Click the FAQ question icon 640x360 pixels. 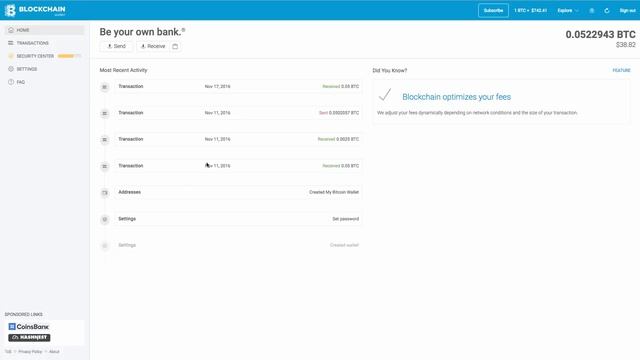tap(11, 82)
